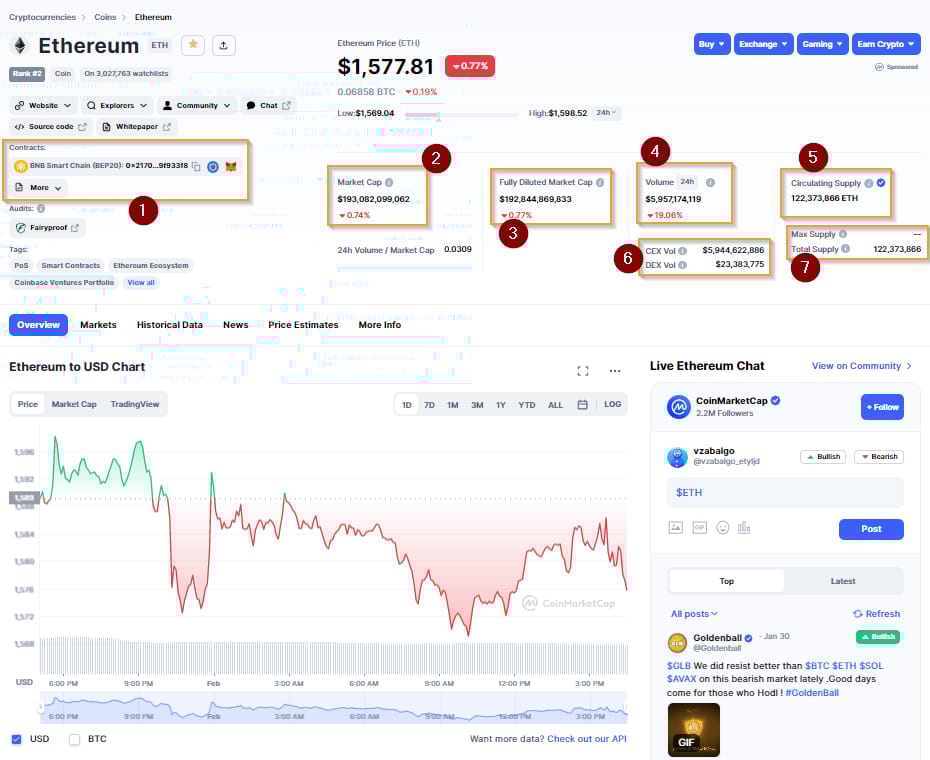Image resolution: width=930 pixels, height=760 pixels.
Task: Filter chat by the All posts dropdown
Action: (x=694, y=614)
